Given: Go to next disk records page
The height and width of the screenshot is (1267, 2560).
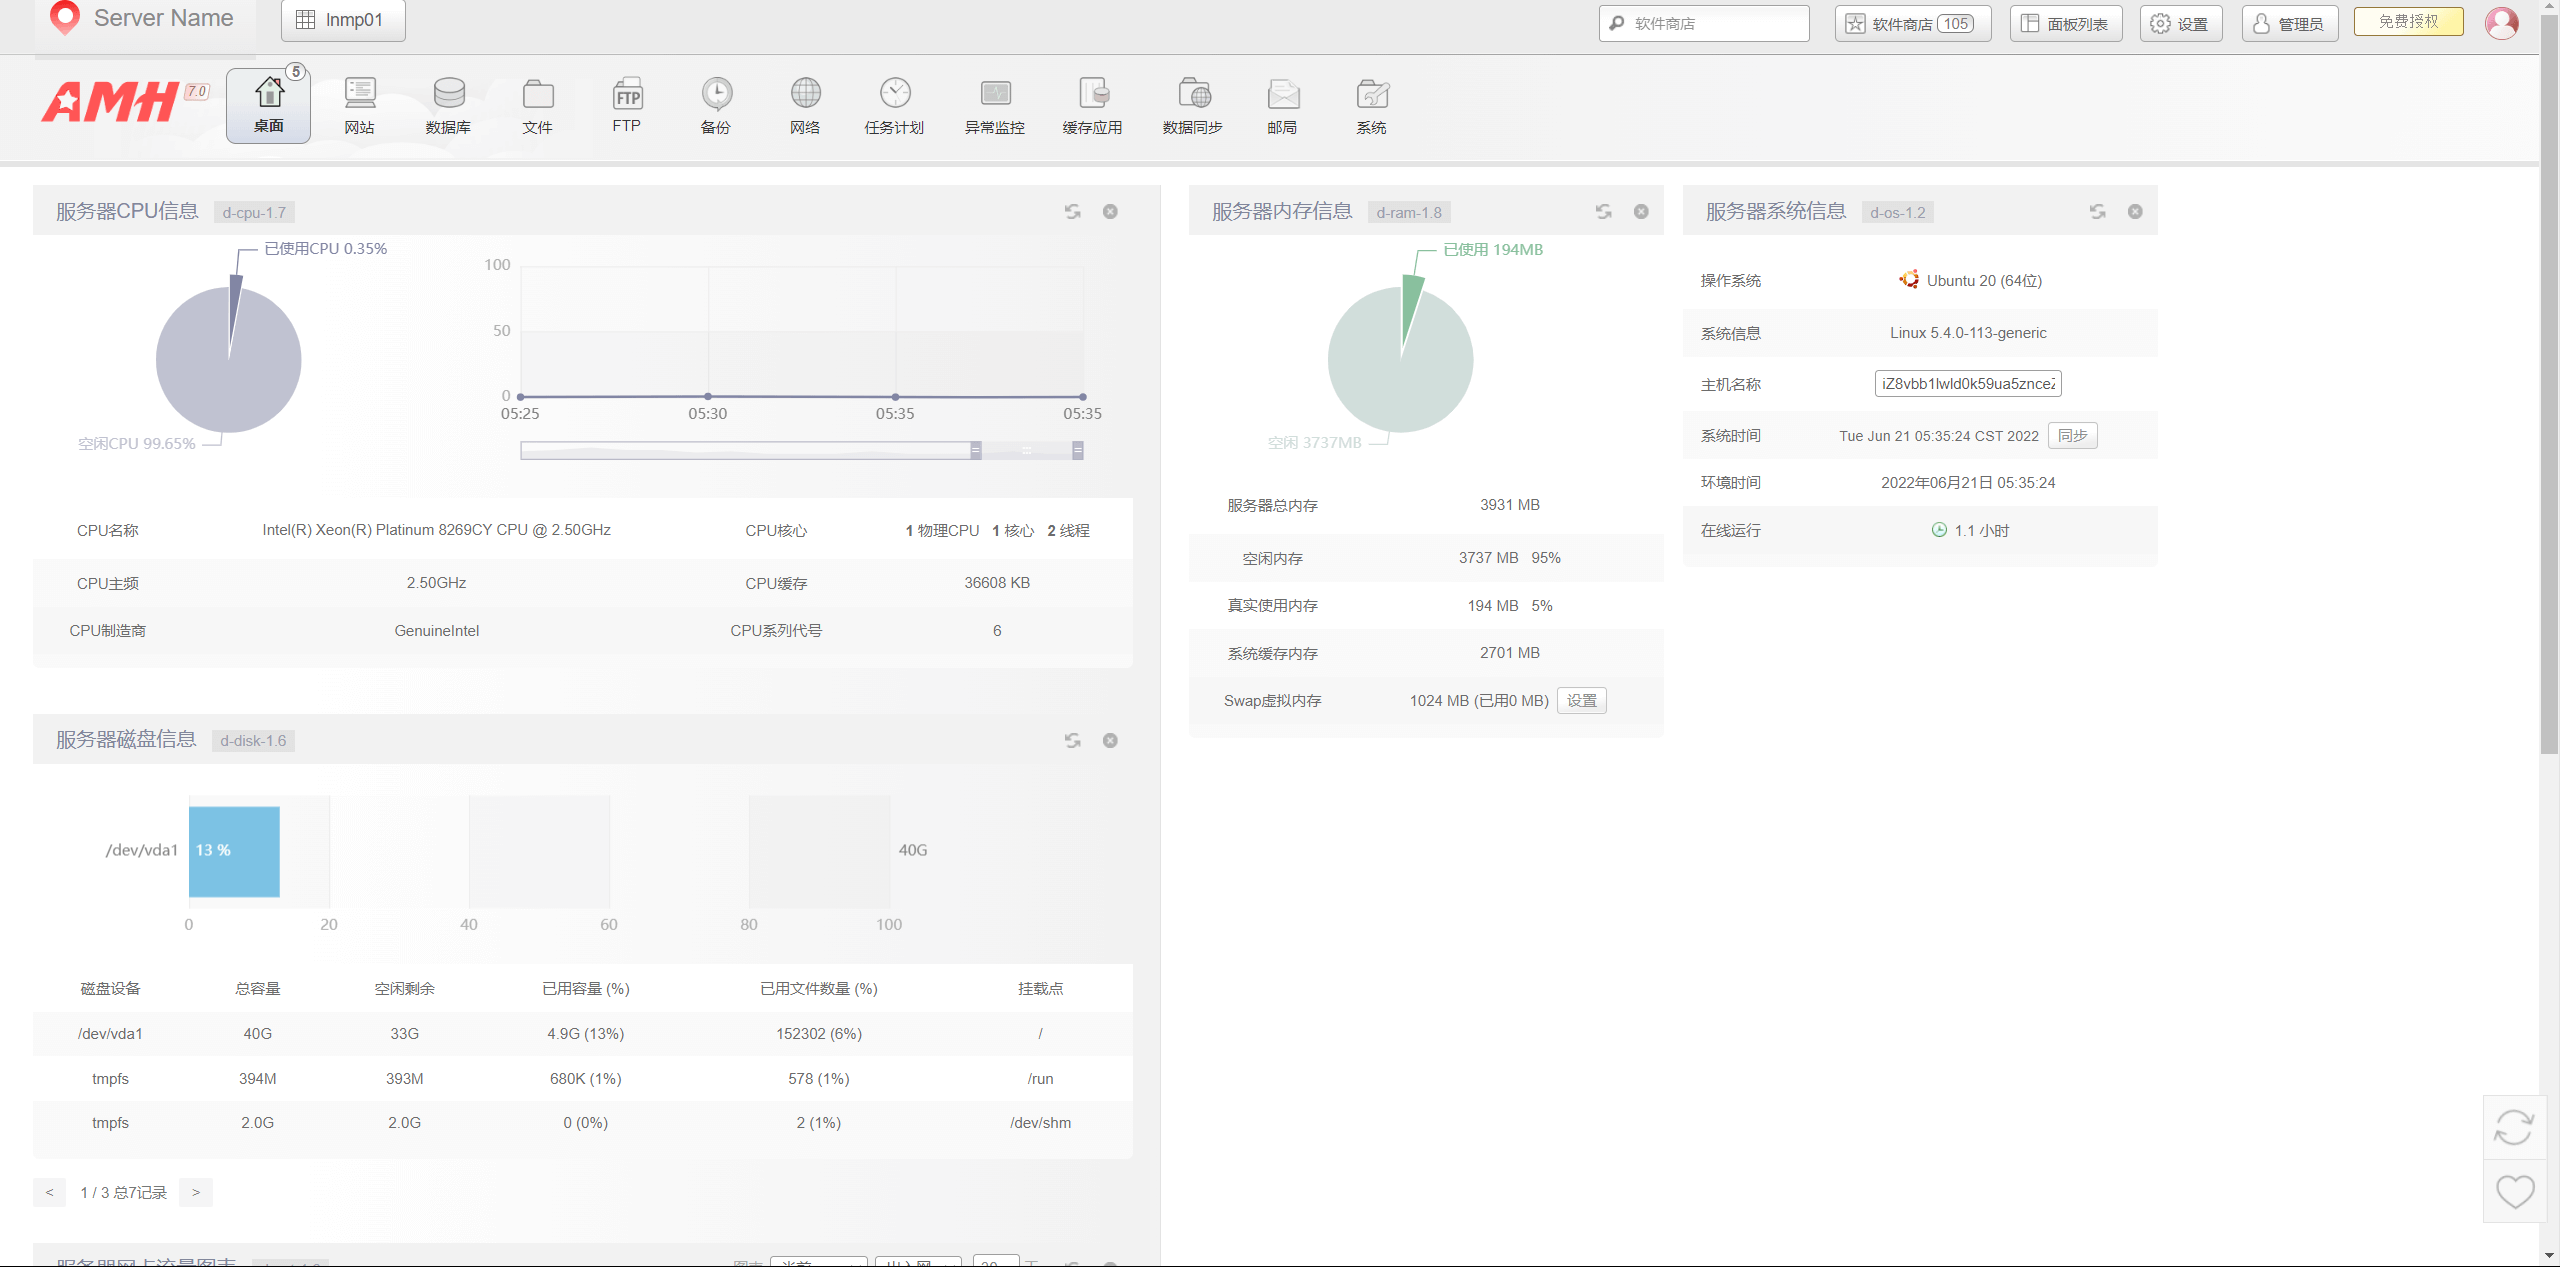Looking at the screenshot, I should pyautogui.click(x=196, y=1192).
